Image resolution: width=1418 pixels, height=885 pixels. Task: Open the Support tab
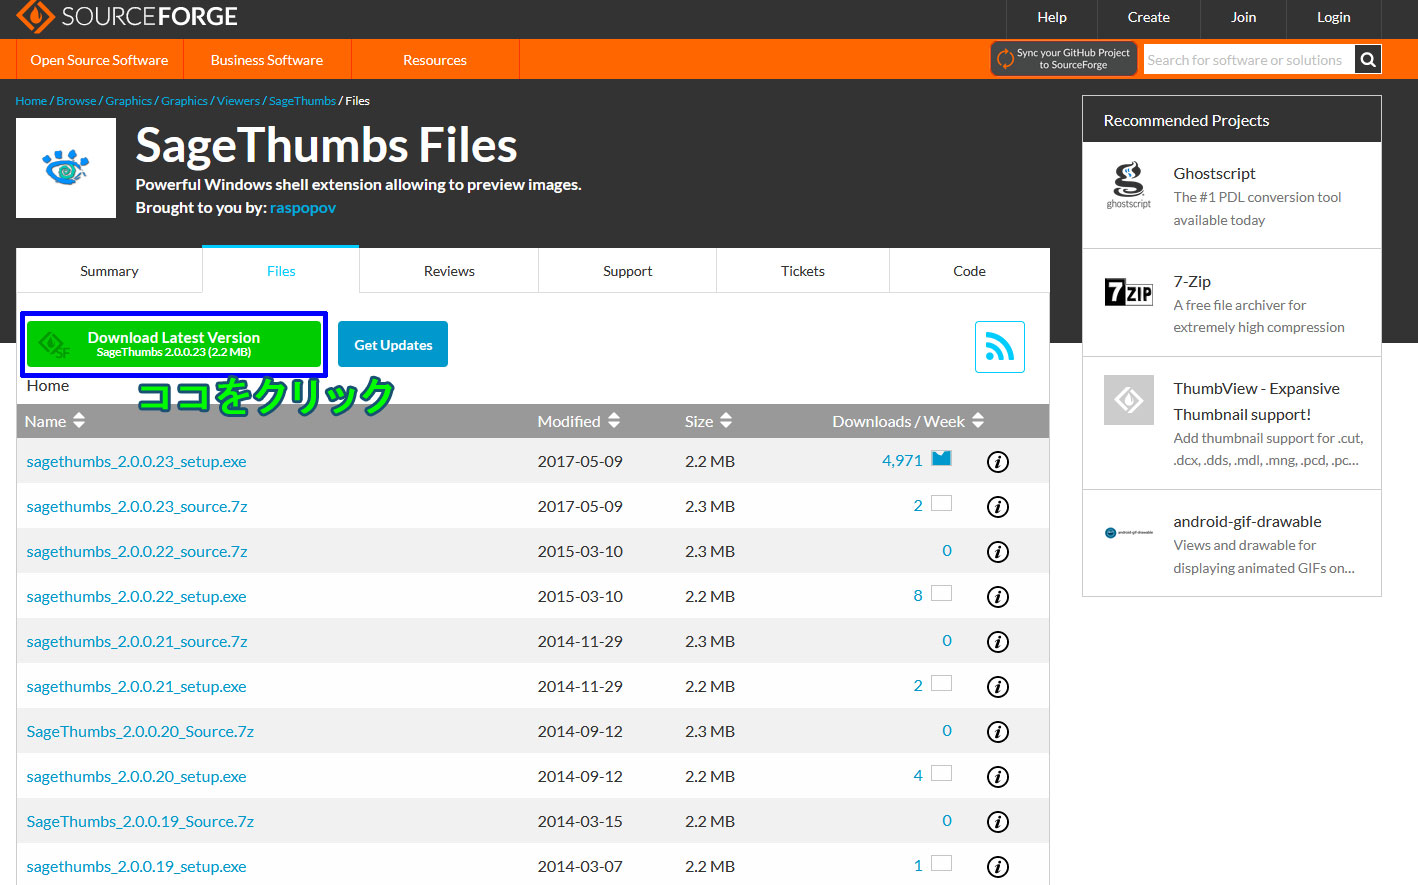pos(627,271)
